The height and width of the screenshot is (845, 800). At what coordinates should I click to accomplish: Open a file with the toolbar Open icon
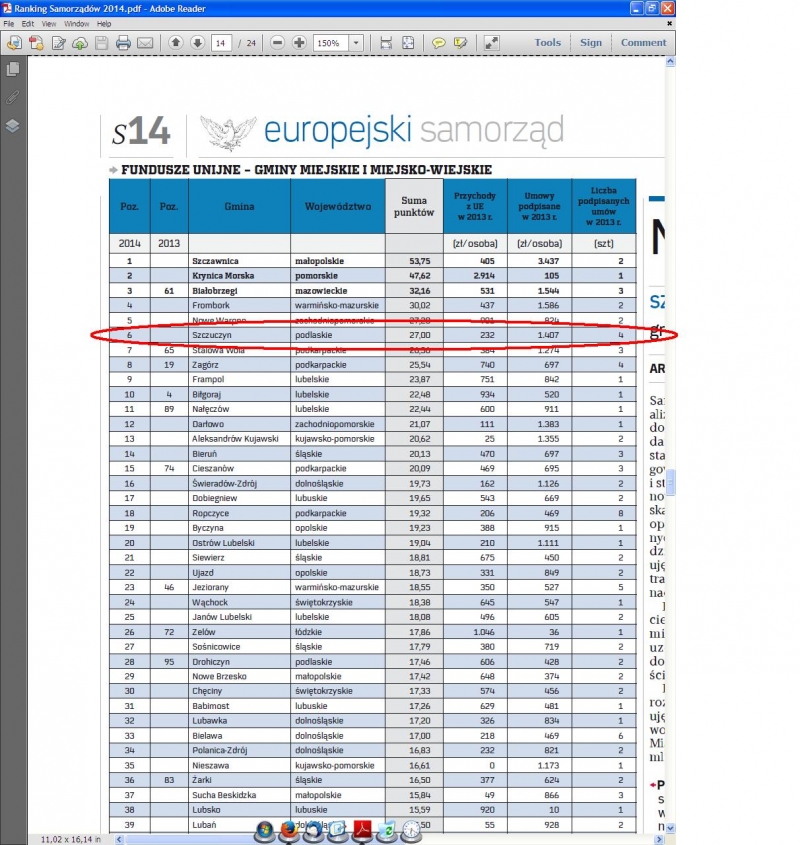coord(15,43)
